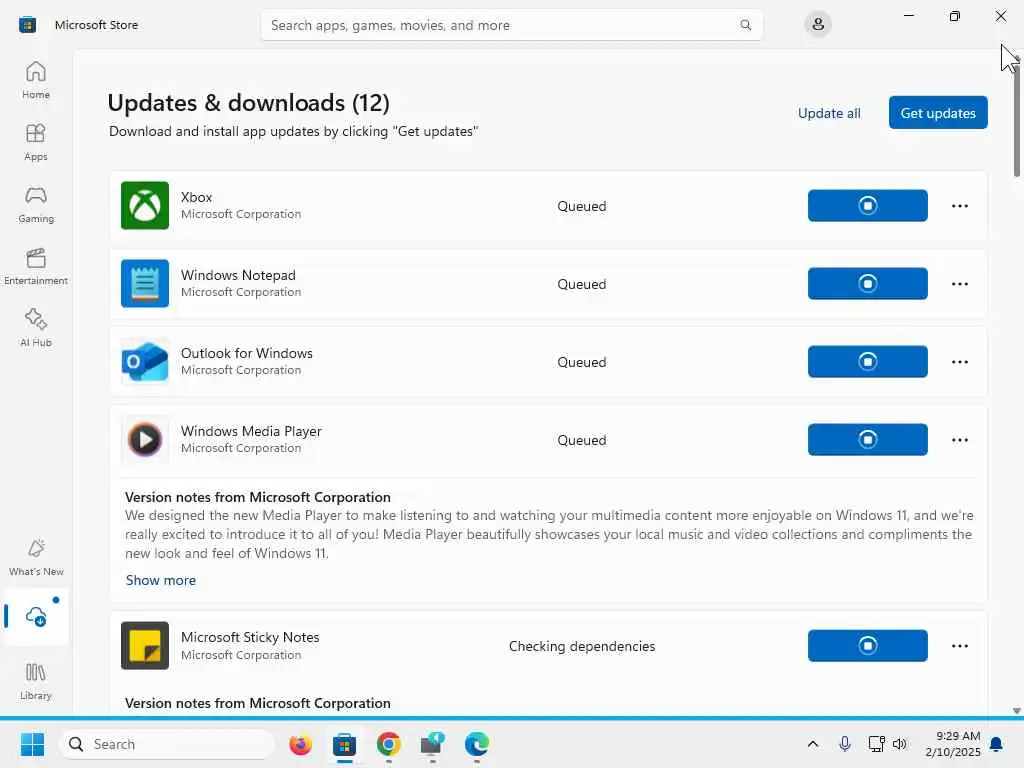
Task: Launch Firefox from the taskbar
Action: pyautogui.click(x=300, y=744)
